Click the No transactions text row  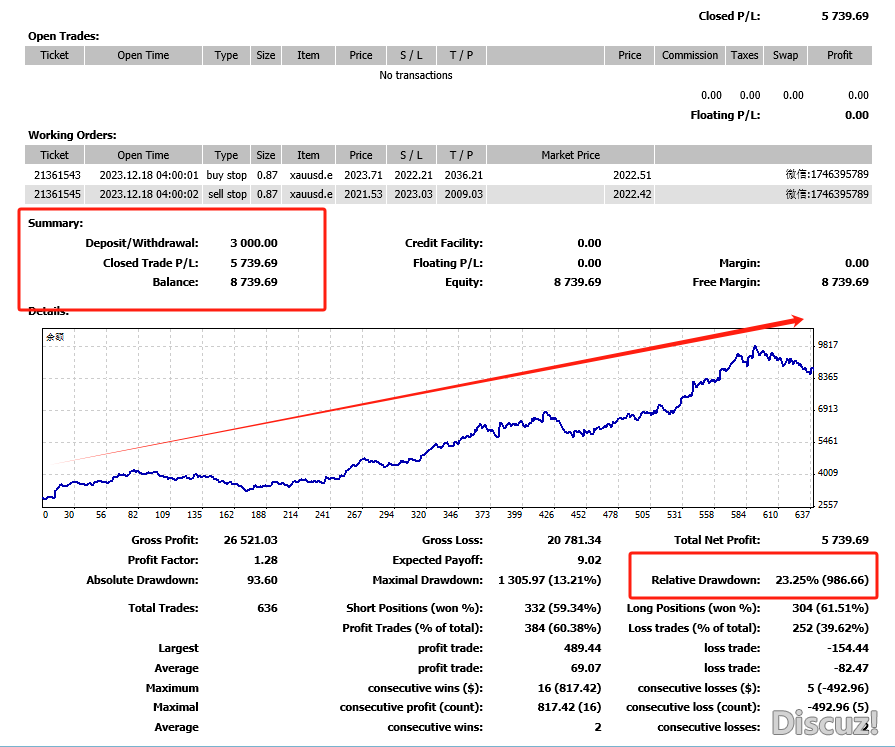(x=416, y=75)
